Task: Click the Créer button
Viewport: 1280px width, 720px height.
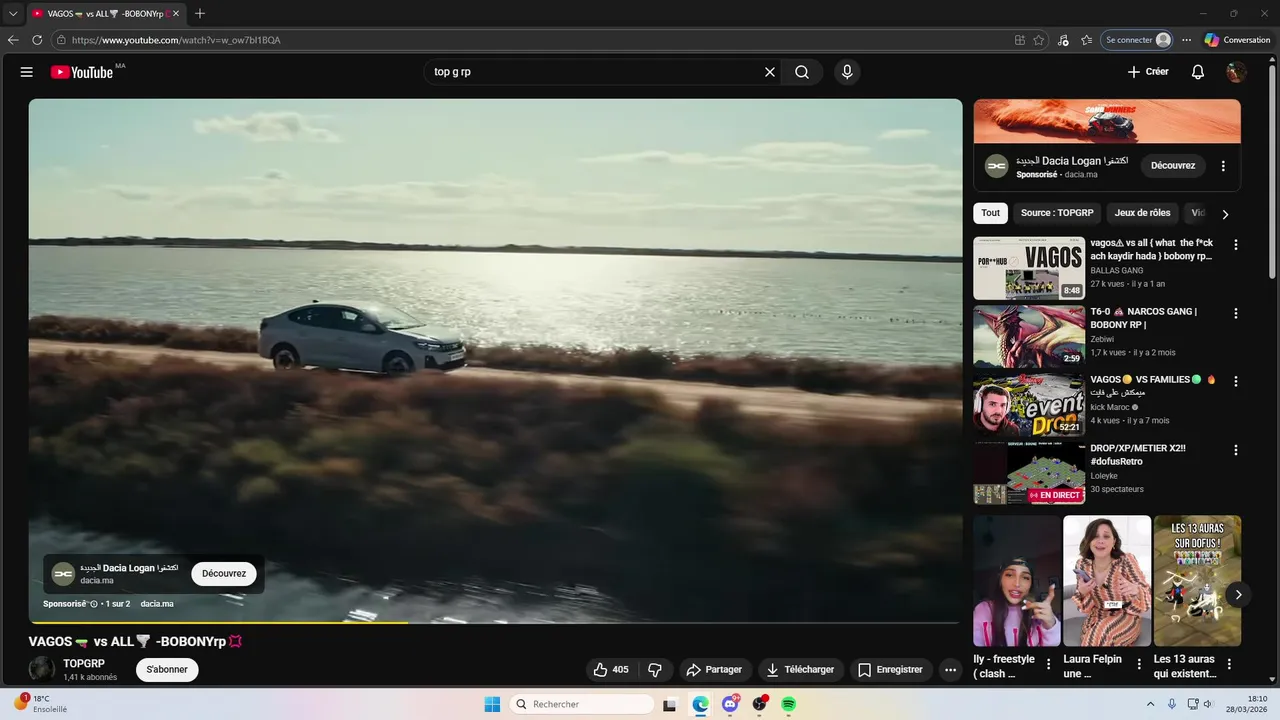Action: coord(1148,72)
